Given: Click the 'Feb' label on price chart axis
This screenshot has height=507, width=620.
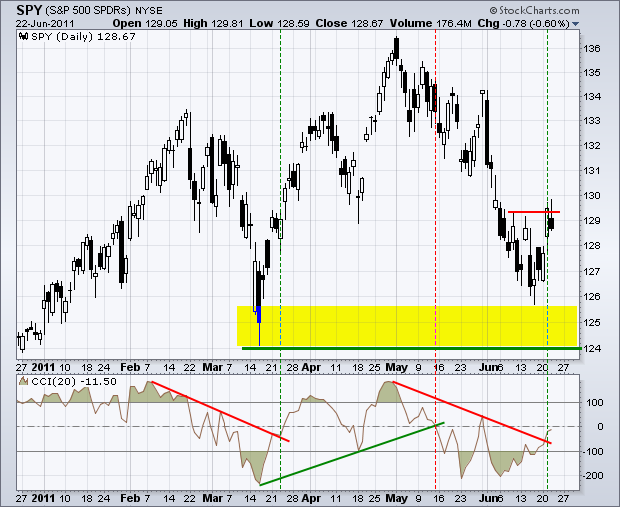Looking at the screenshot, I should [130, 367].
